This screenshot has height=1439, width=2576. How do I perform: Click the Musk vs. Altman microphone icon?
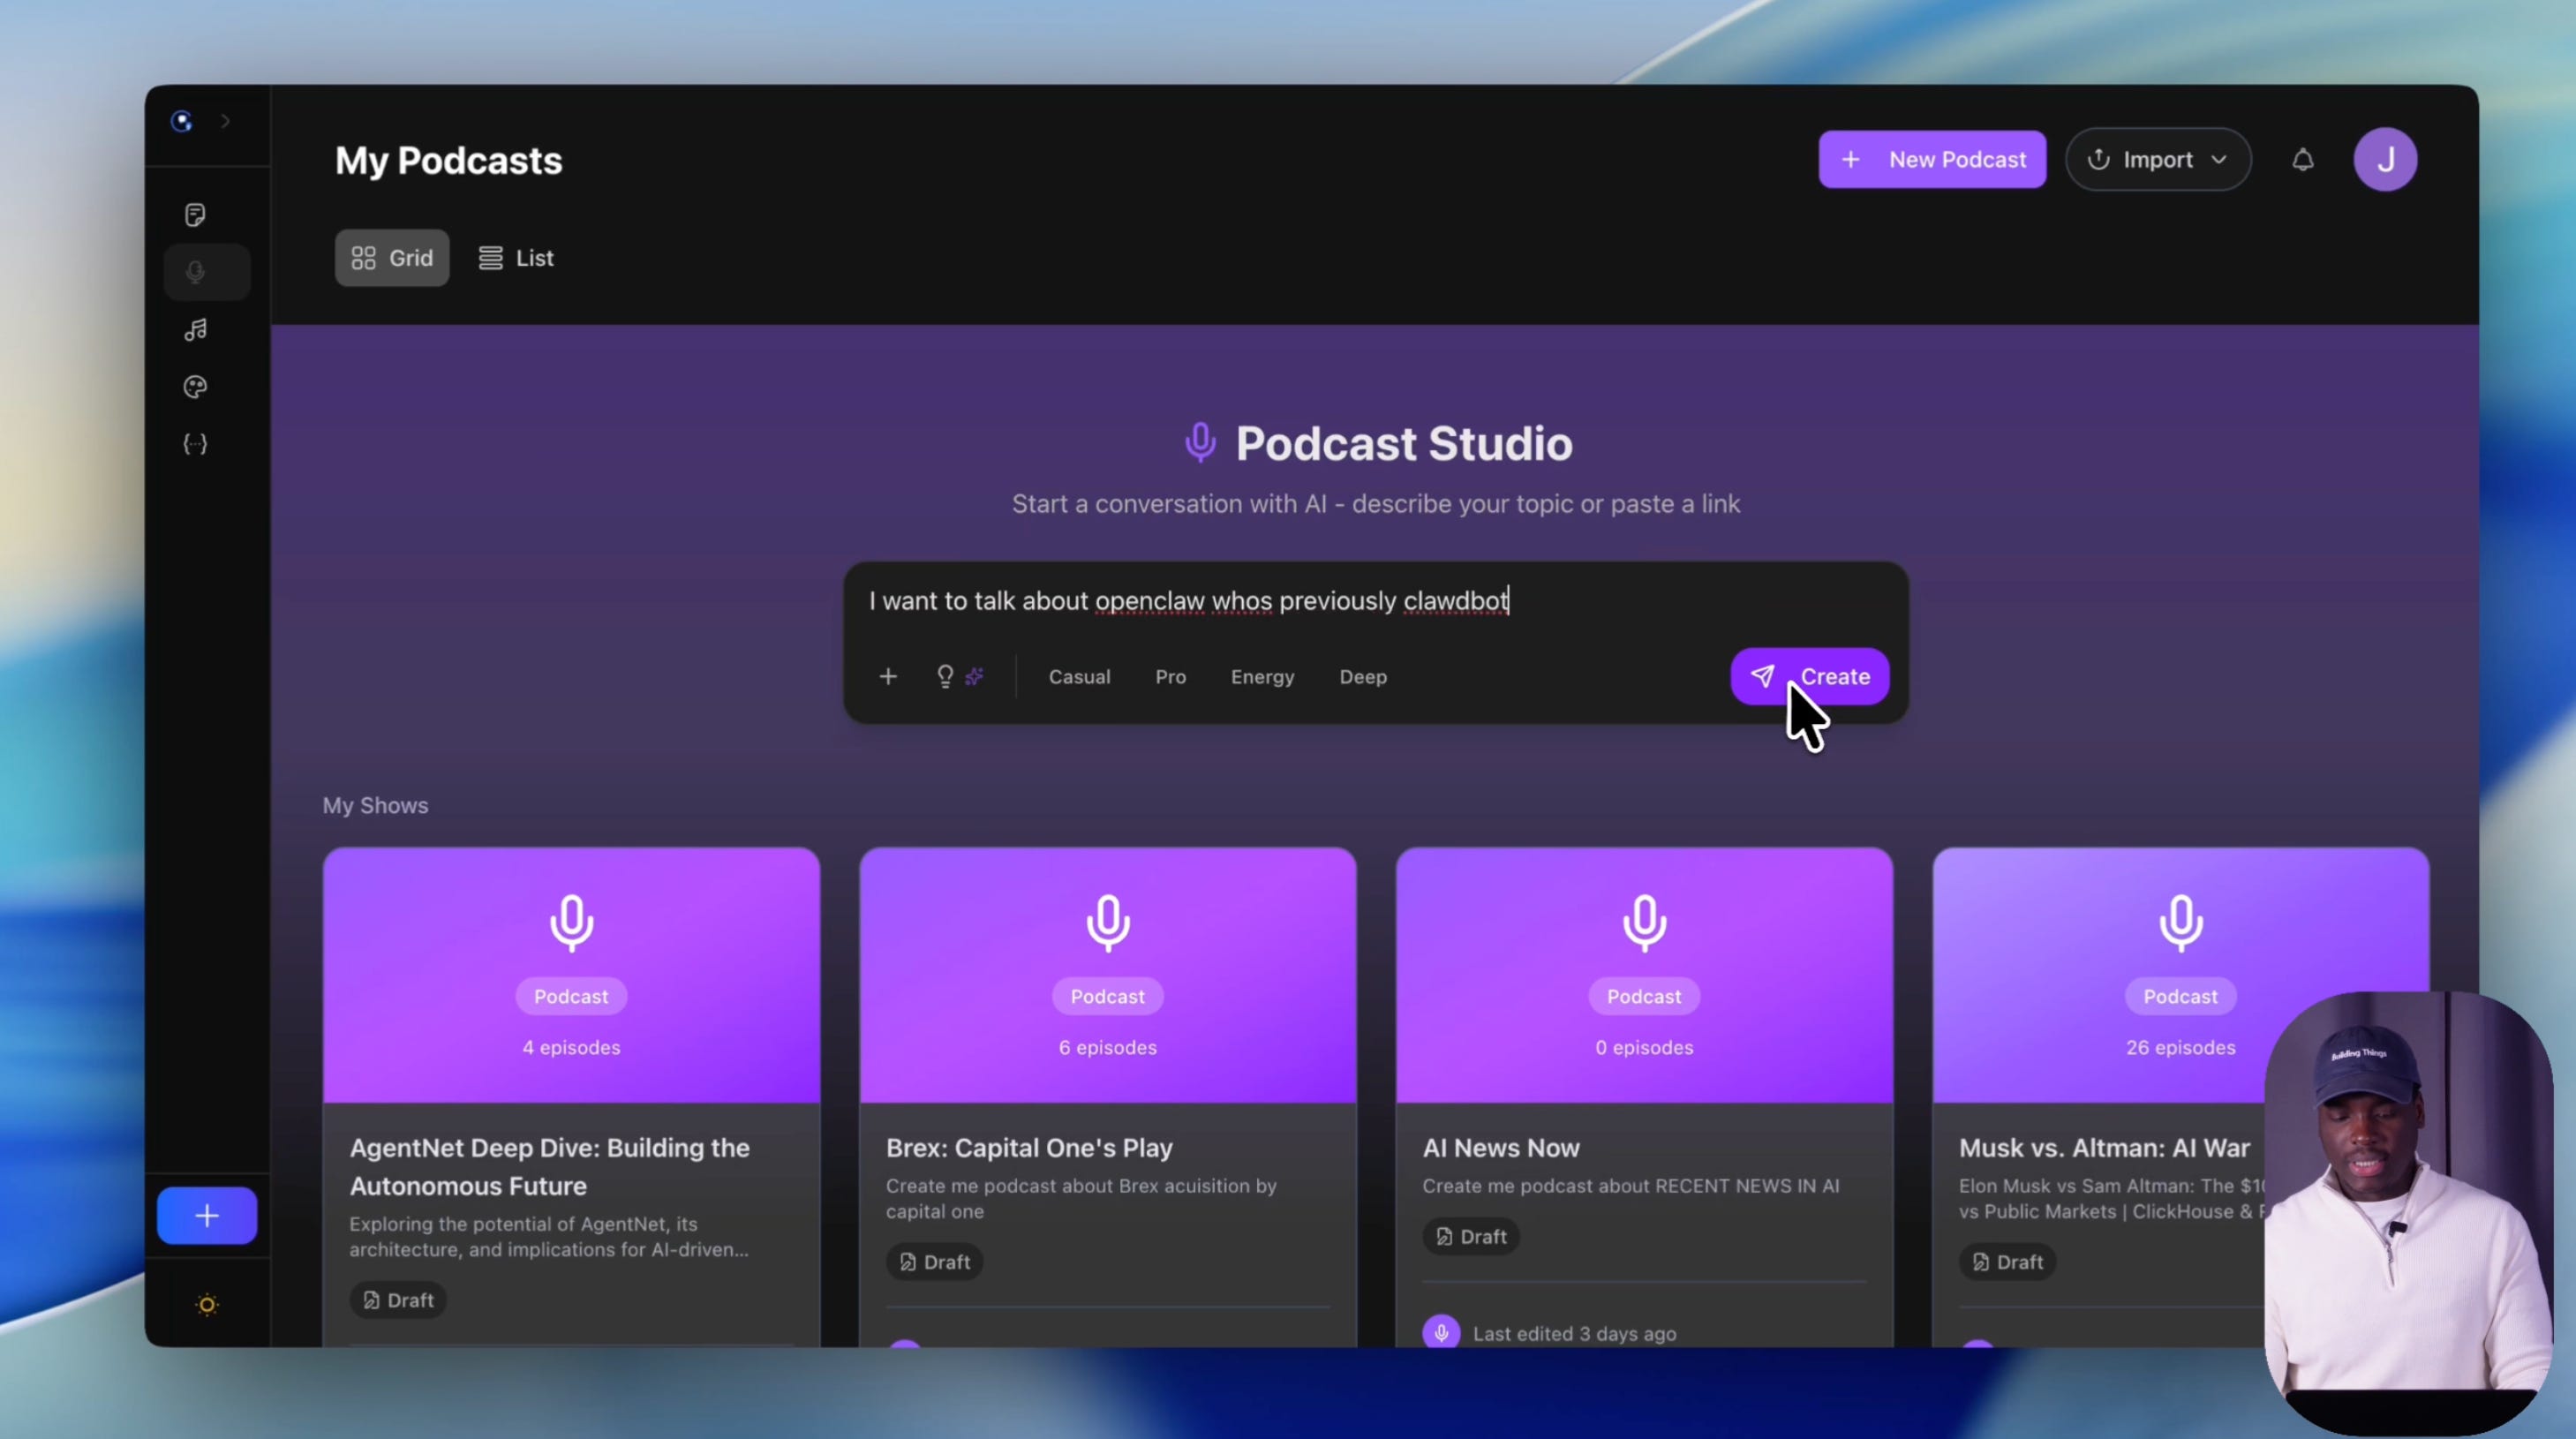[2181, 922]
